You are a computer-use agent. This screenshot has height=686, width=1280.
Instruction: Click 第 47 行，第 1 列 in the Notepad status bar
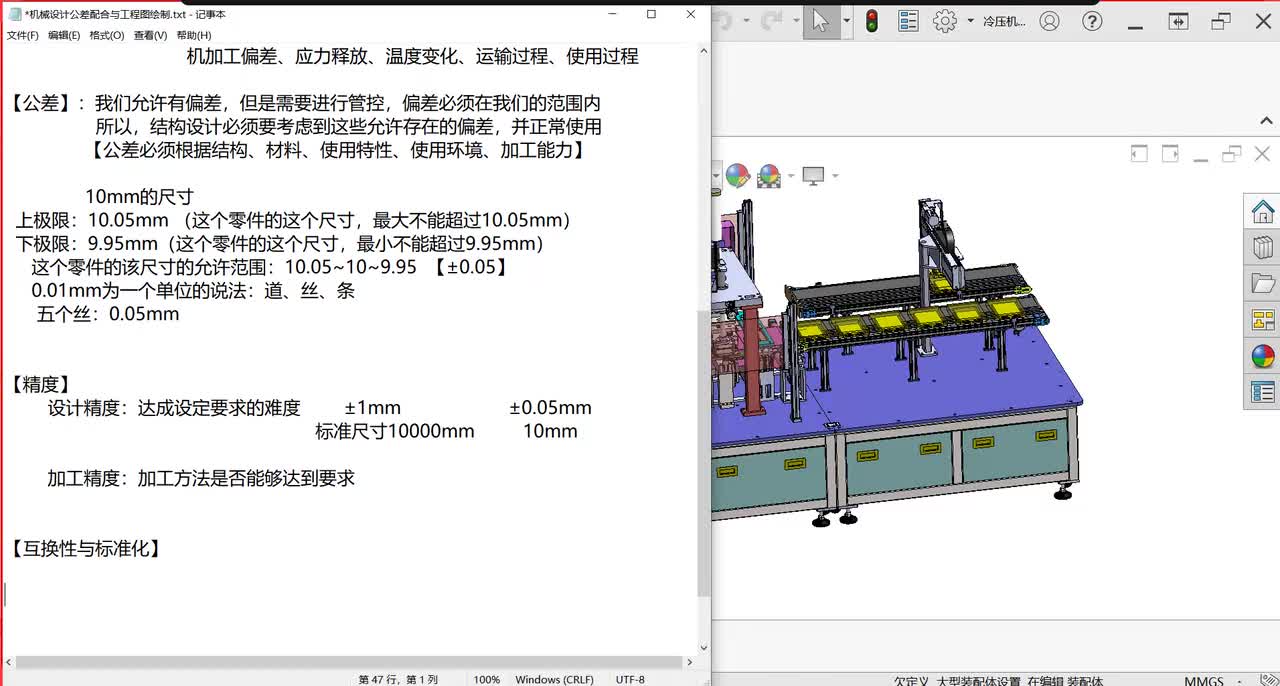click(x=398, y=679)
